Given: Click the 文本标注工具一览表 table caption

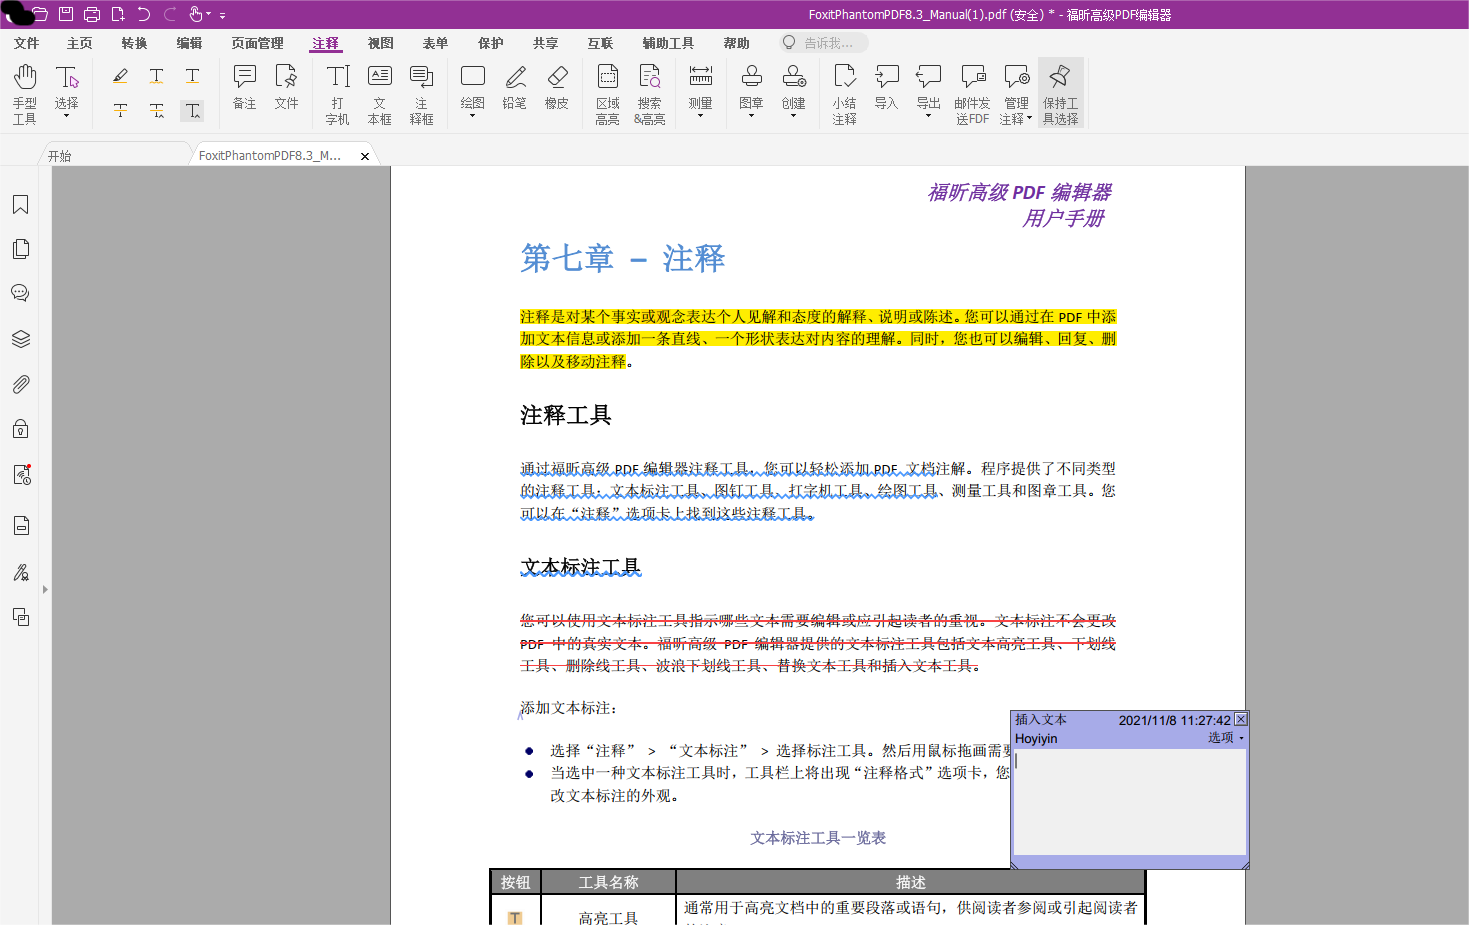Looking at the screenshot, I should 818,838.
